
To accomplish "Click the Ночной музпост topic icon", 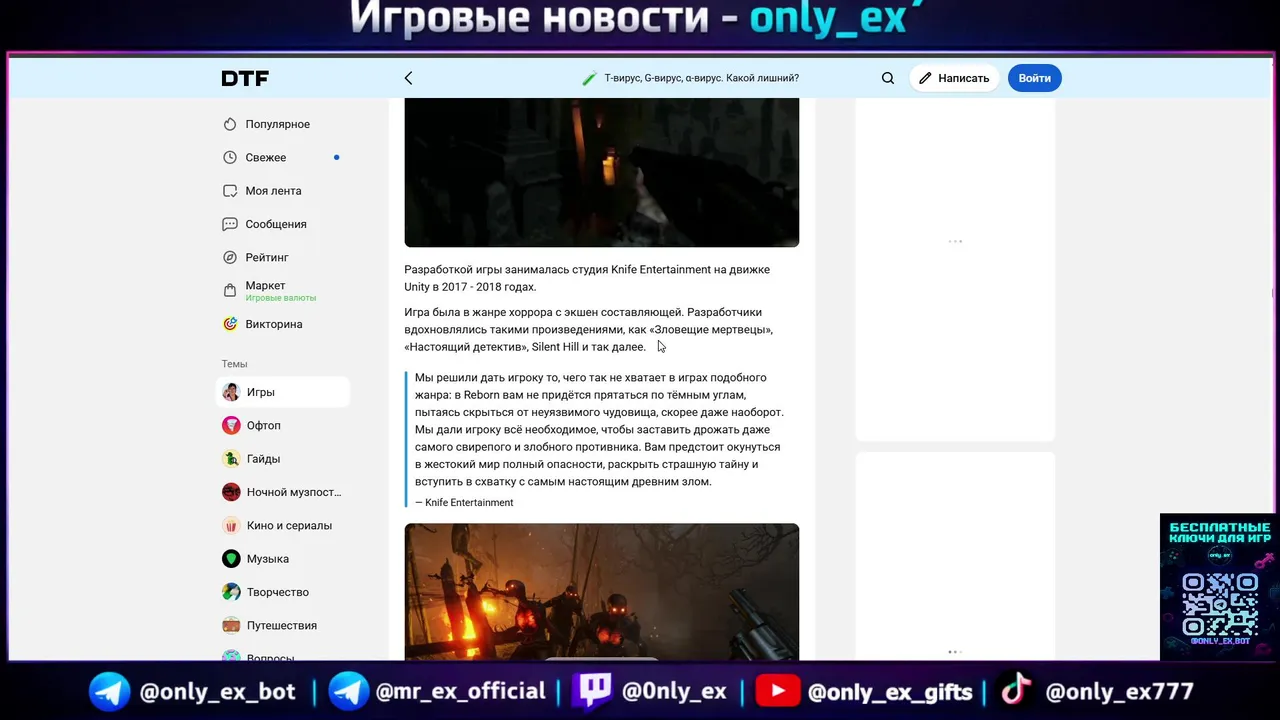I will click(x=231, y=492).
